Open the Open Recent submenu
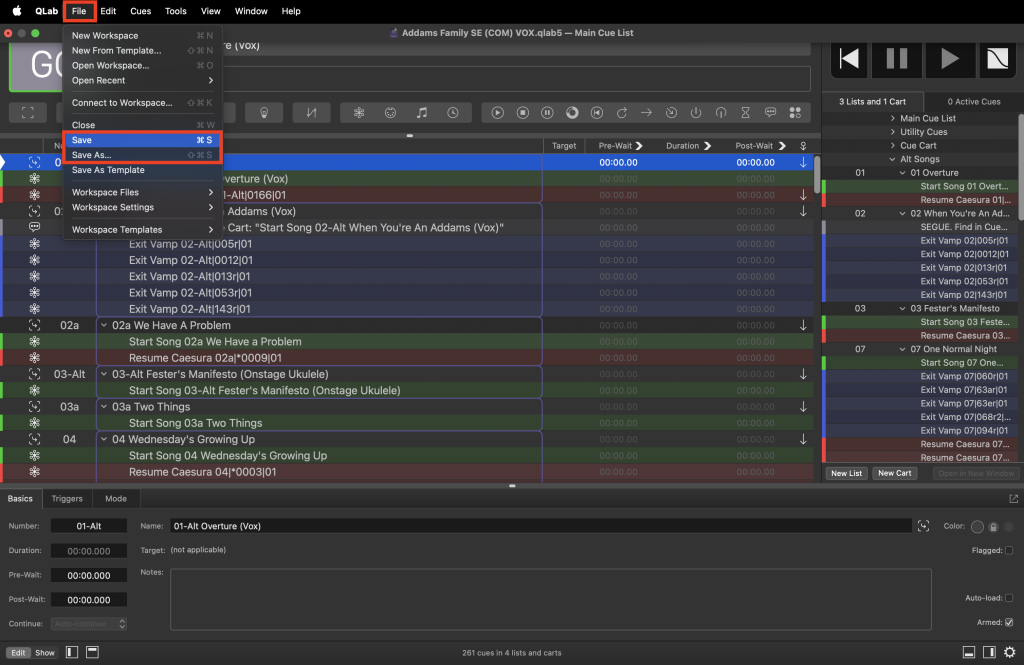Screen dimensions: 1024x665 142,80
